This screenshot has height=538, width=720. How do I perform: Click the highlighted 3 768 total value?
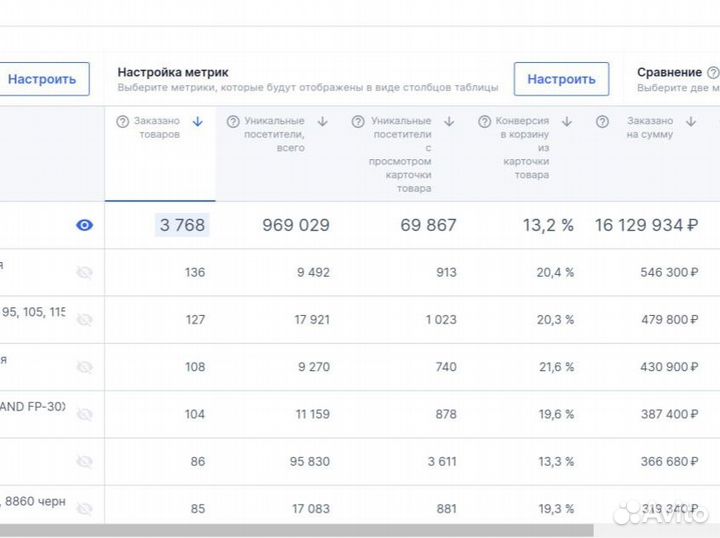point(181,225)
